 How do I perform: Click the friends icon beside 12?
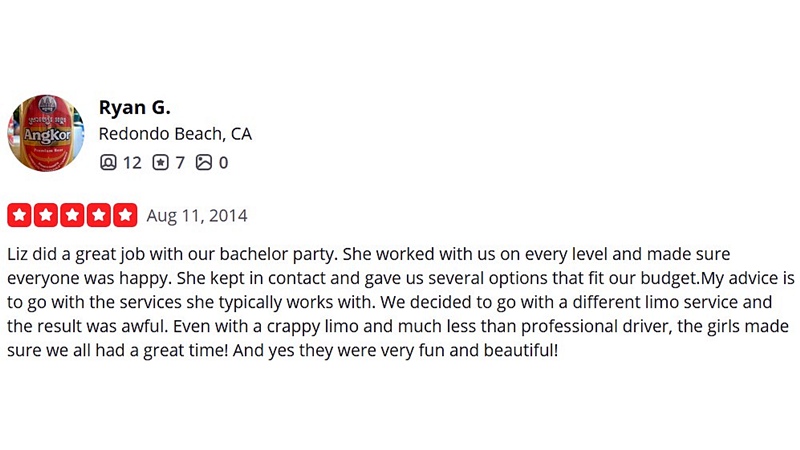108,162
